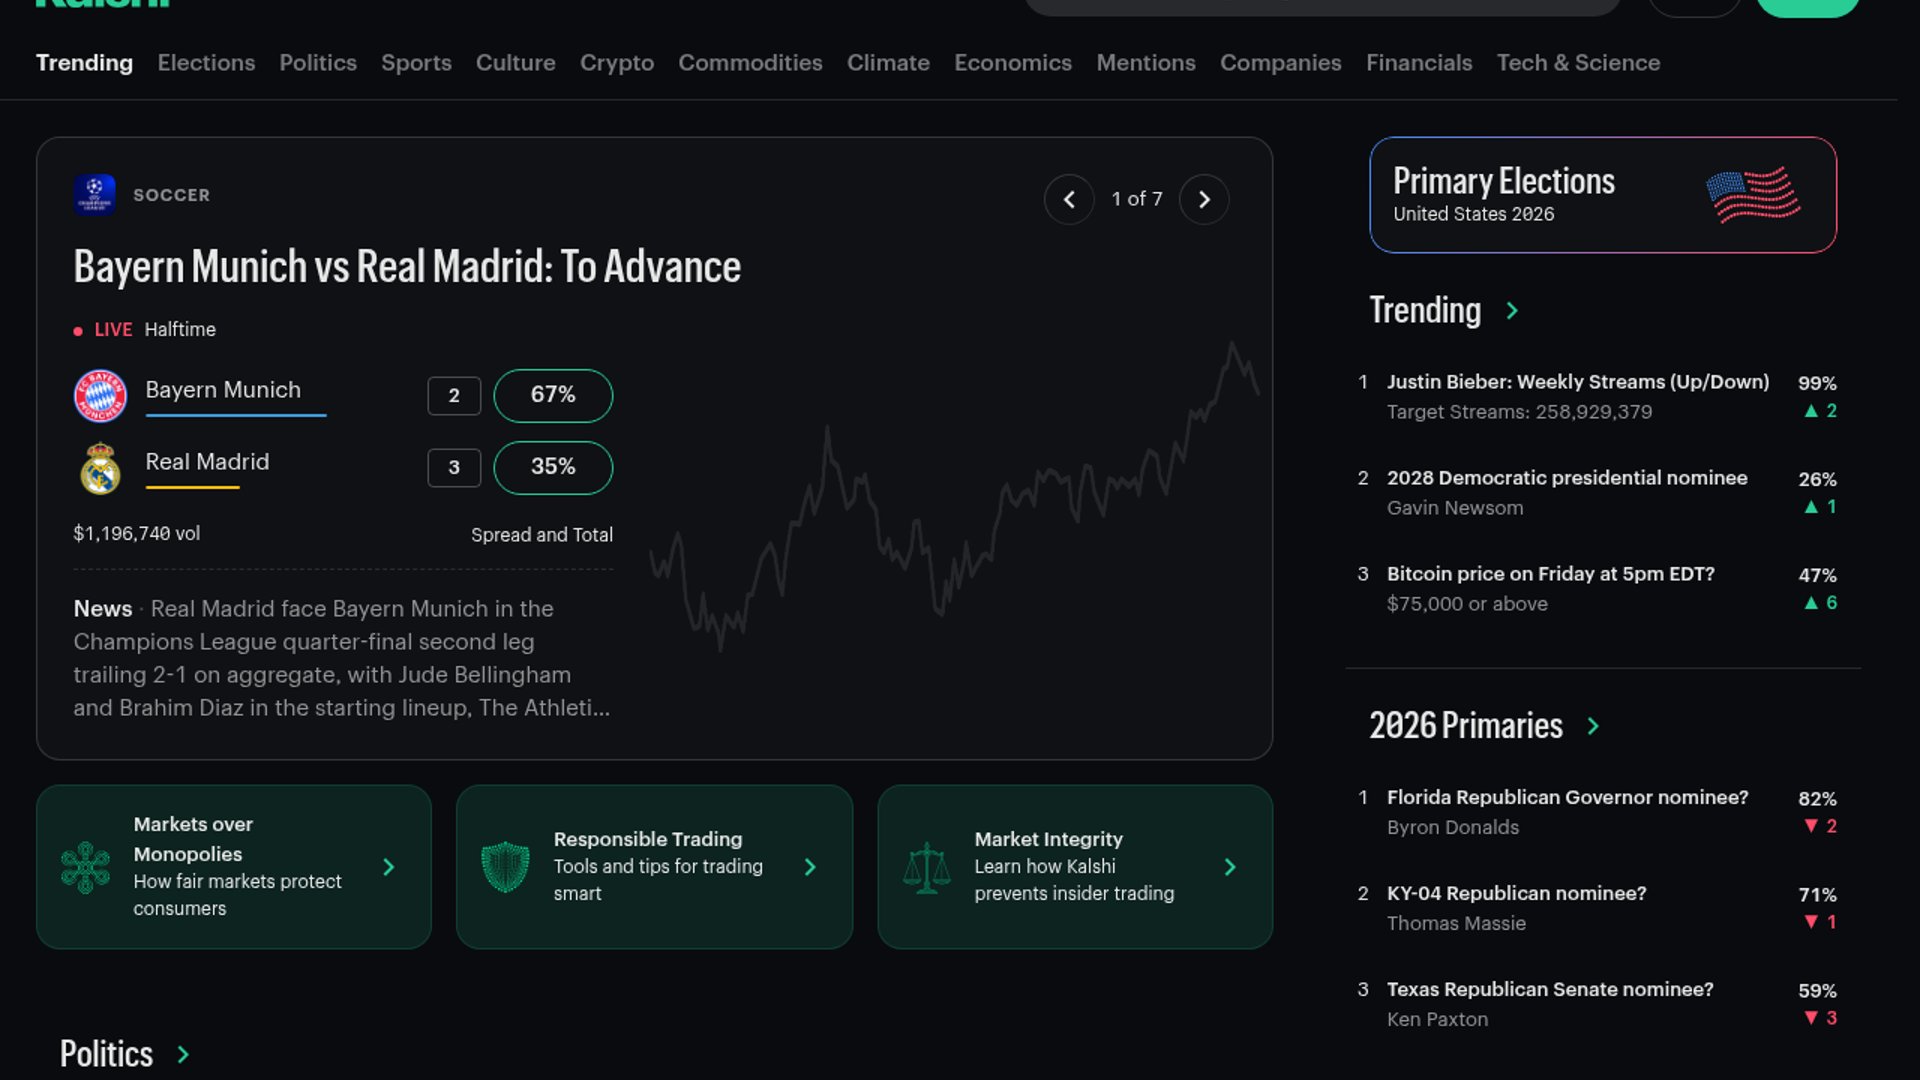Image resolution: width=1920 pixels, height=1080 pixels.
Task: Open the Spread and Total link
Action: [x=541, y=535]
